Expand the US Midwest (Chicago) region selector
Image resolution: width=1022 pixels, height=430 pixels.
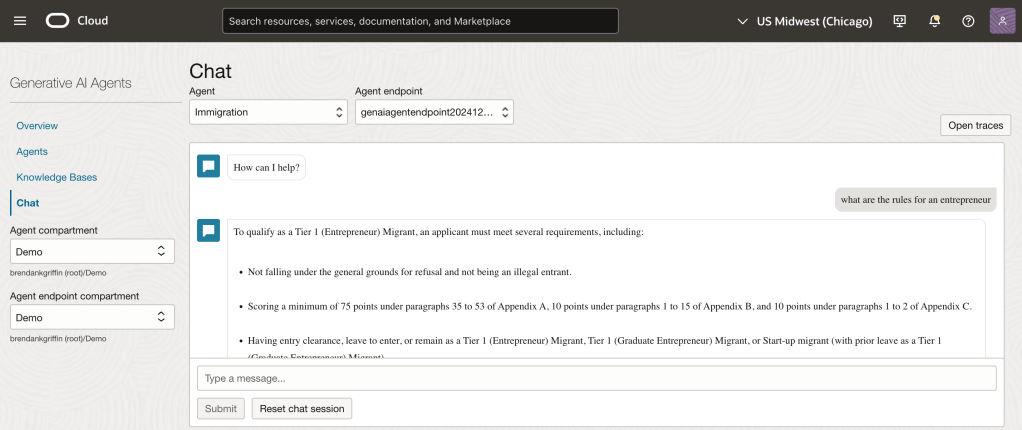[804, 21]
